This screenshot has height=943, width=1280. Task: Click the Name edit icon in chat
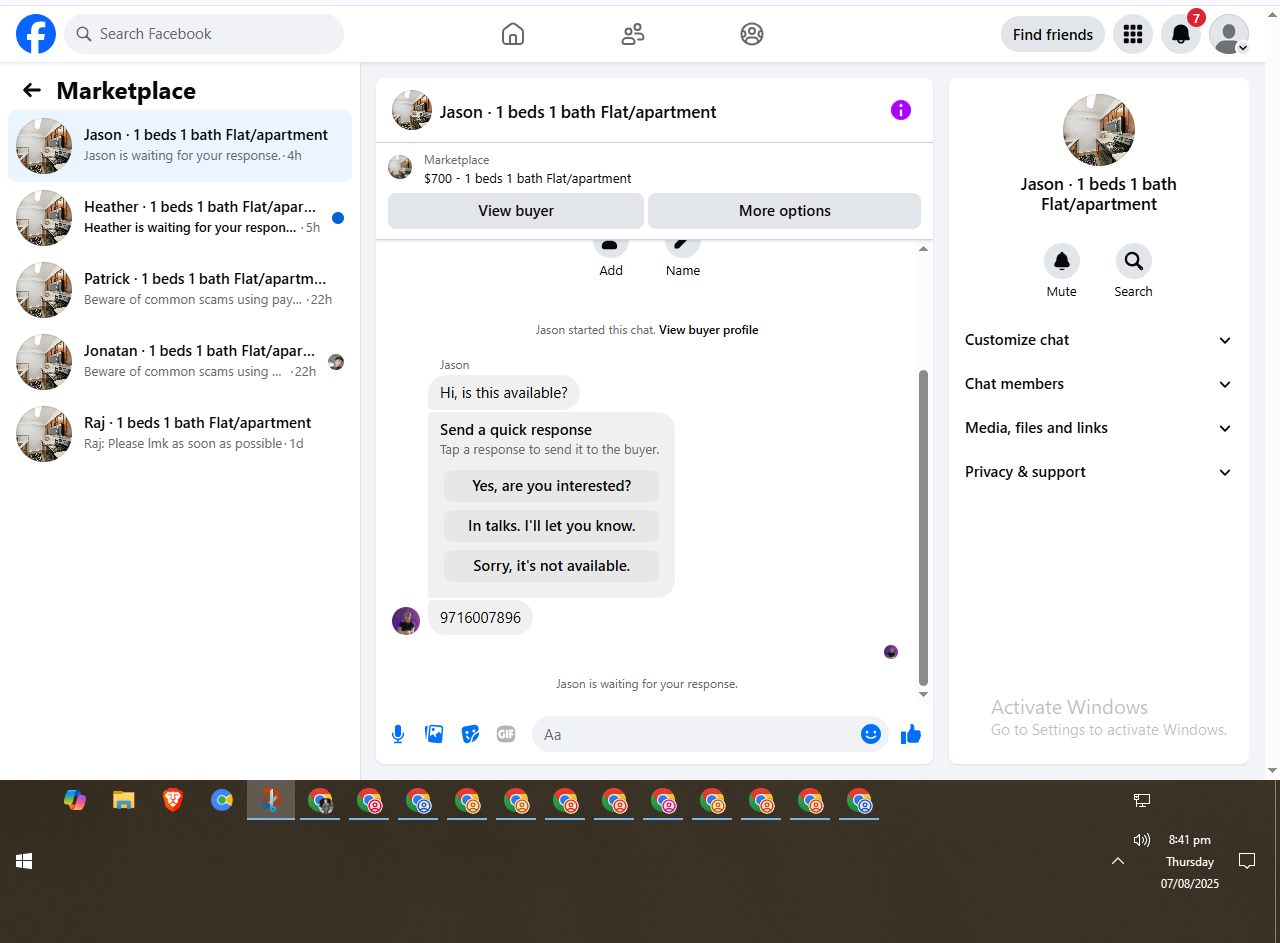pos(683,246)
